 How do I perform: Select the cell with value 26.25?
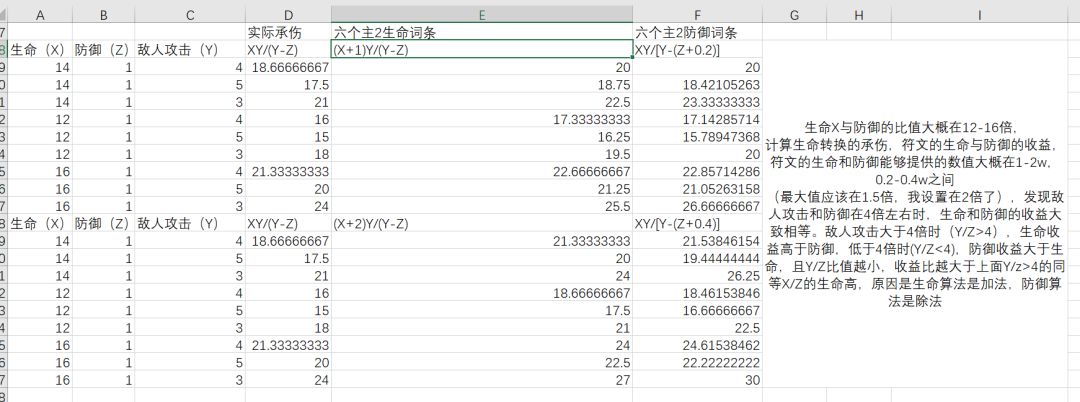697,276
